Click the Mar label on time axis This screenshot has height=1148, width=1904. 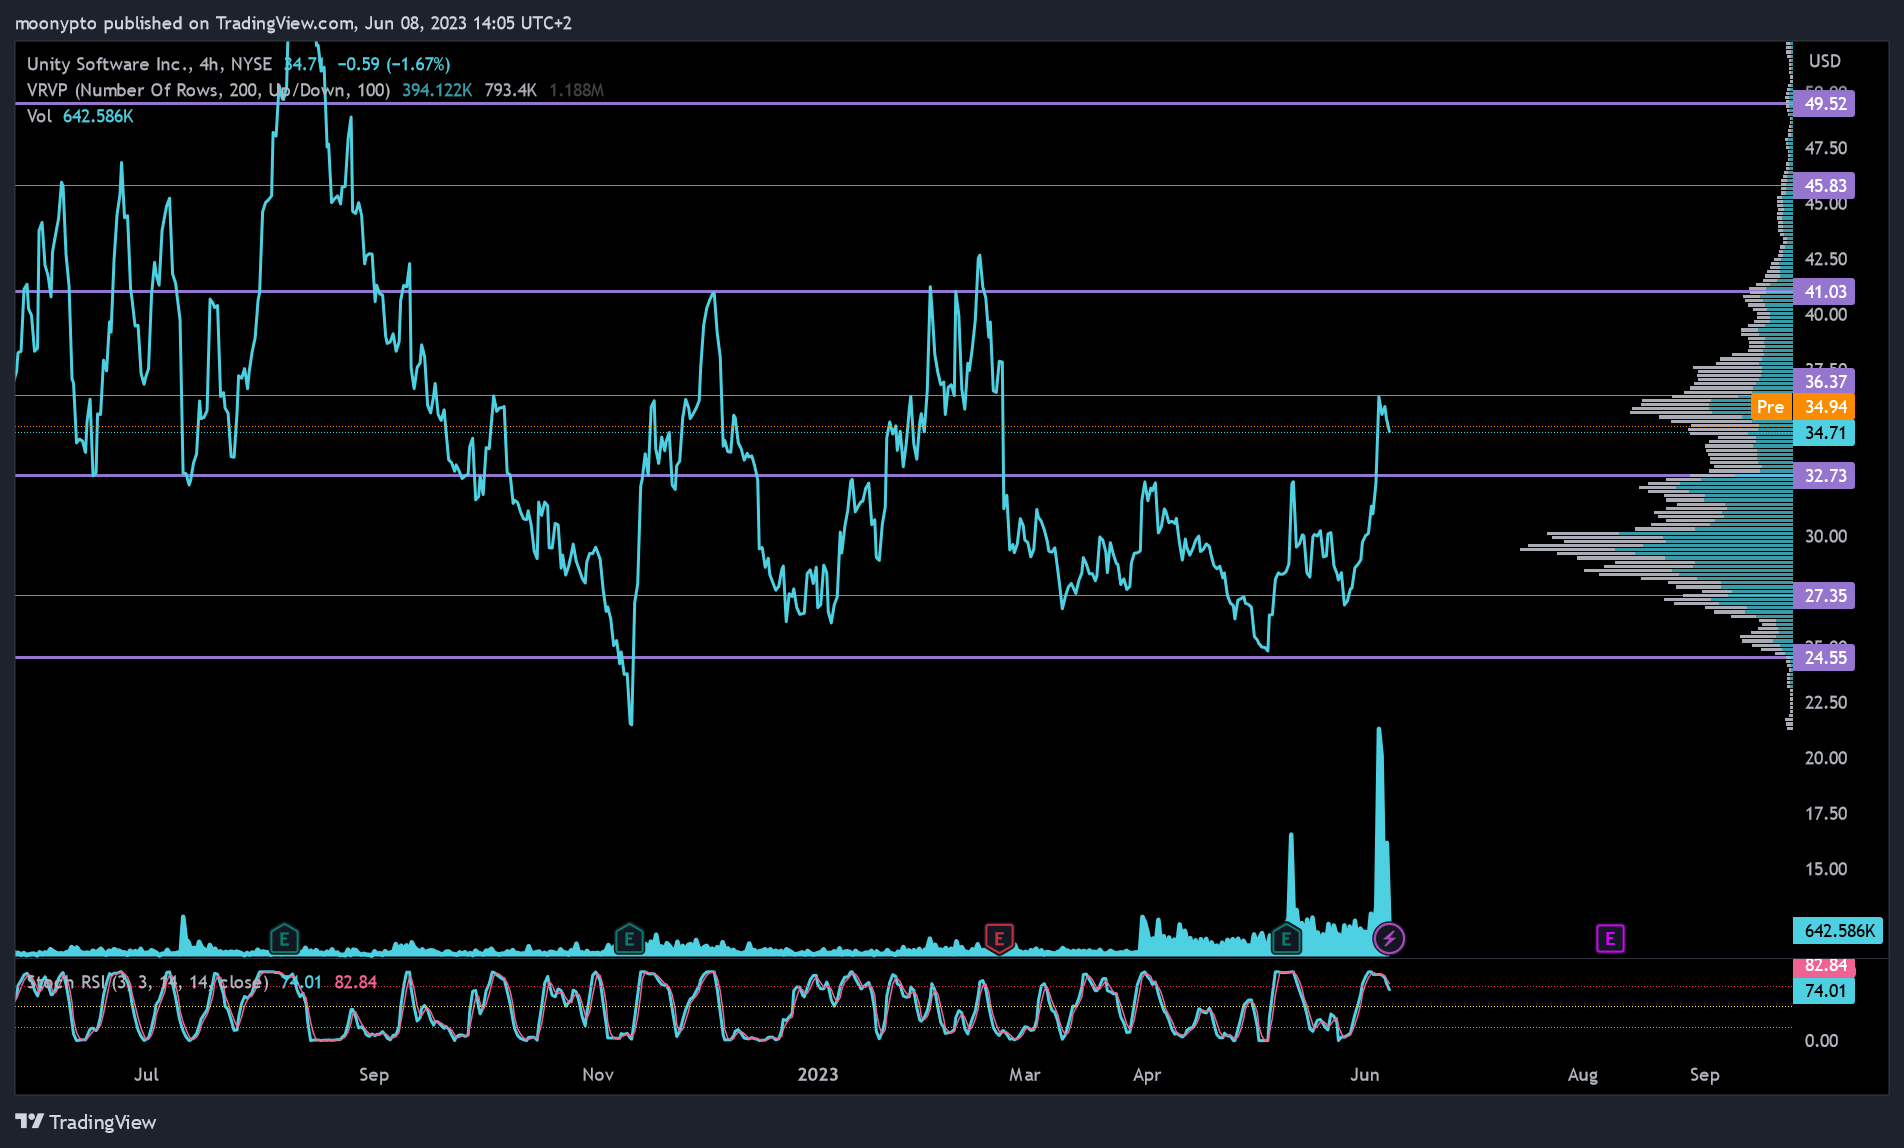tap(1024, 1074)
